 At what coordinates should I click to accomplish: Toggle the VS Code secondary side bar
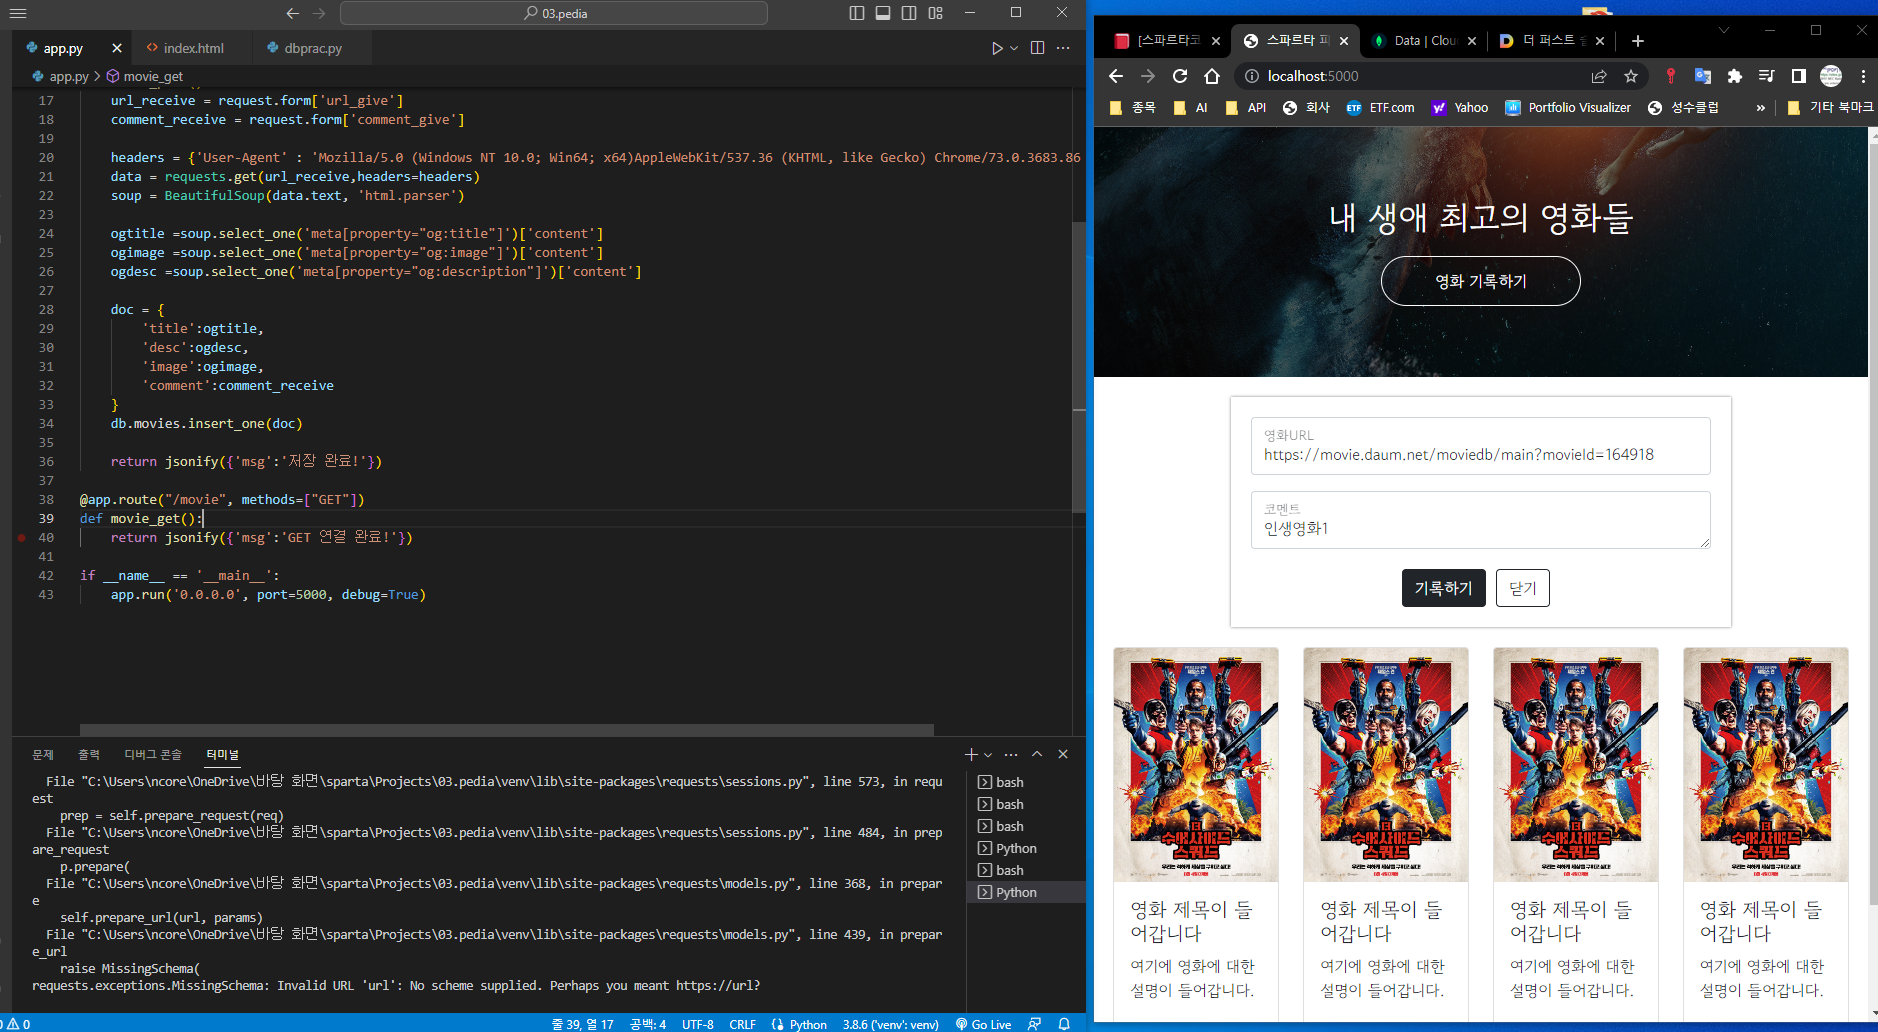(909, 13)
